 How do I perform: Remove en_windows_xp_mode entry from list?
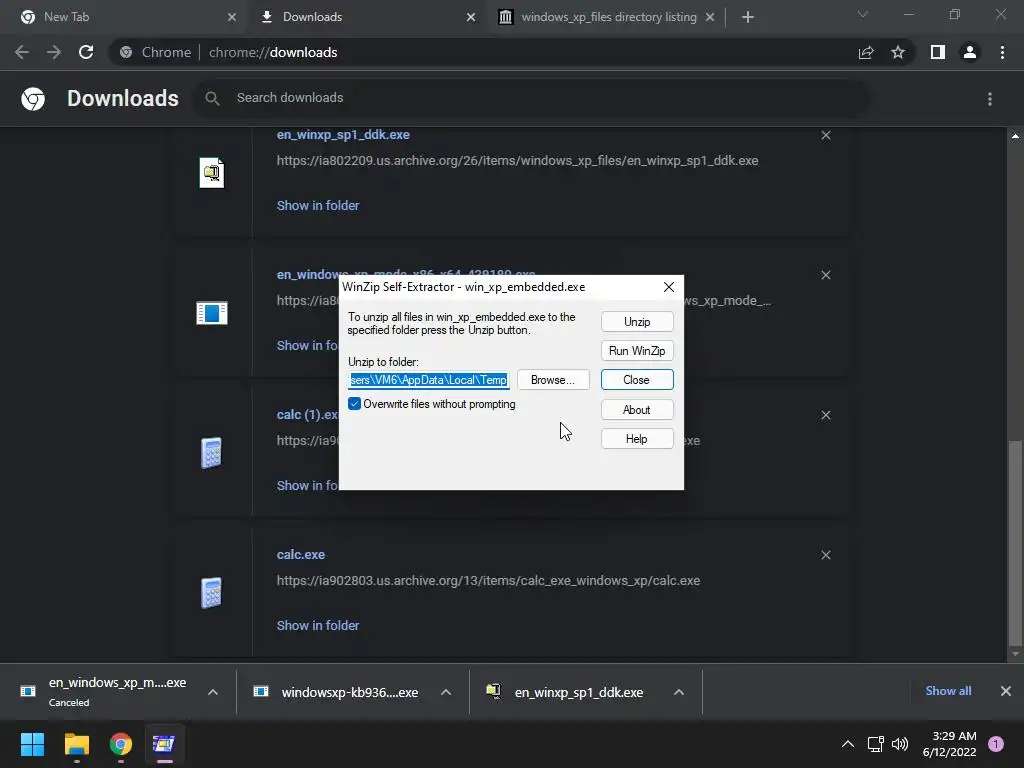(825, 275)
